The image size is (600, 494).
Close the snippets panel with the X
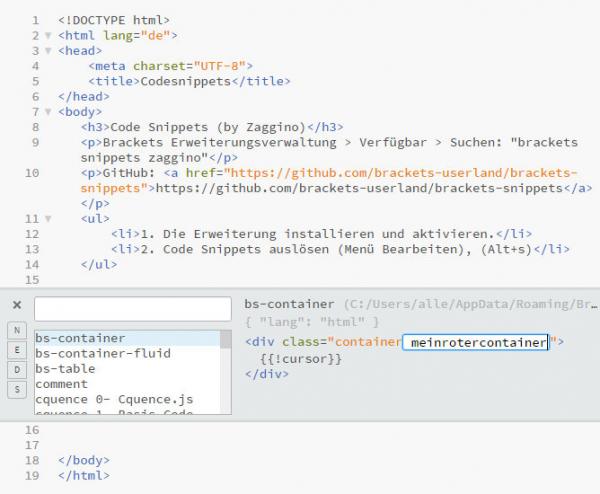17,304
